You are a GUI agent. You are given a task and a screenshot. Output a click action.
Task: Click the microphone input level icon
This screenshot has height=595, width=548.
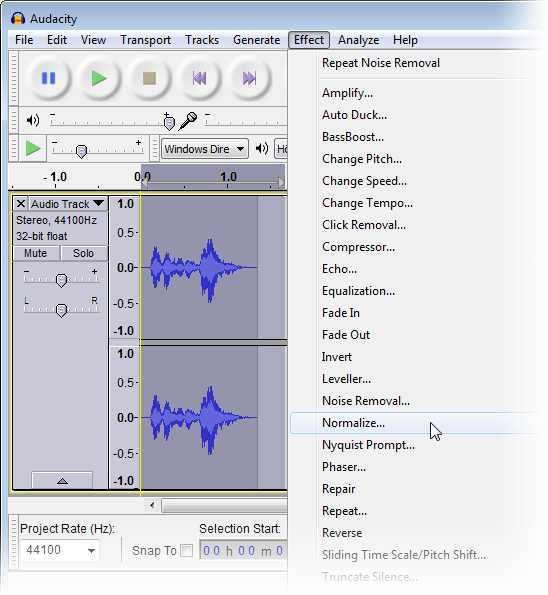[189, 121]
